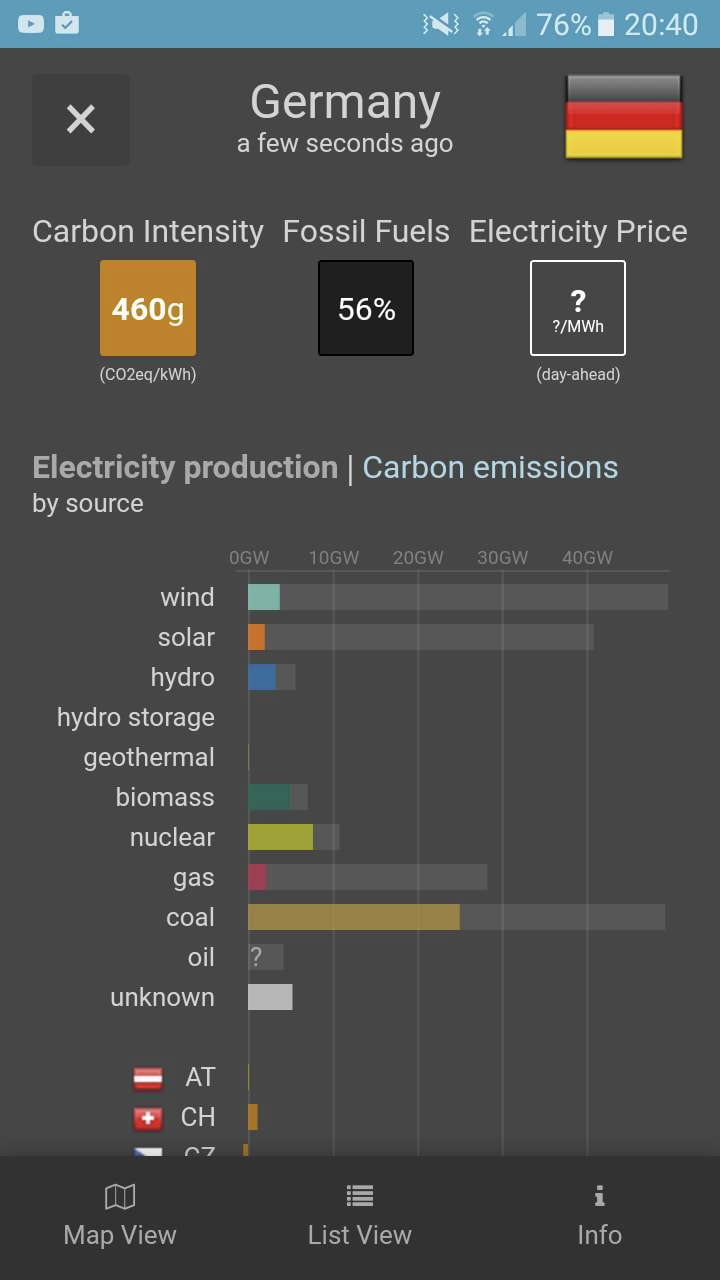Select the Switzerland flag icon
This screenshot has height=1280, width=720.
[x=148, y=1117]
